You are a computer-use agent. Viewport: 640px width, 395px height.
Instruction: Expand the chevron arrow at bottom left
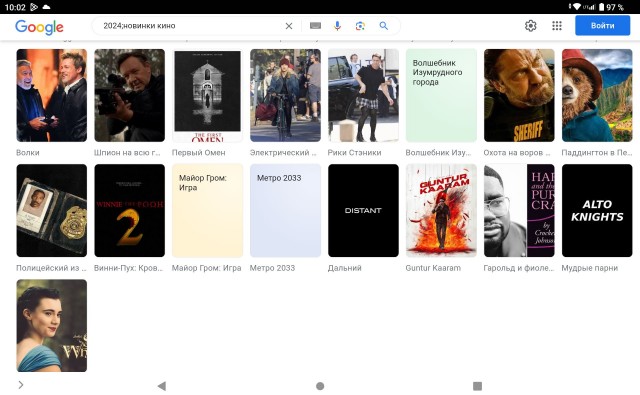coord(21,385)
